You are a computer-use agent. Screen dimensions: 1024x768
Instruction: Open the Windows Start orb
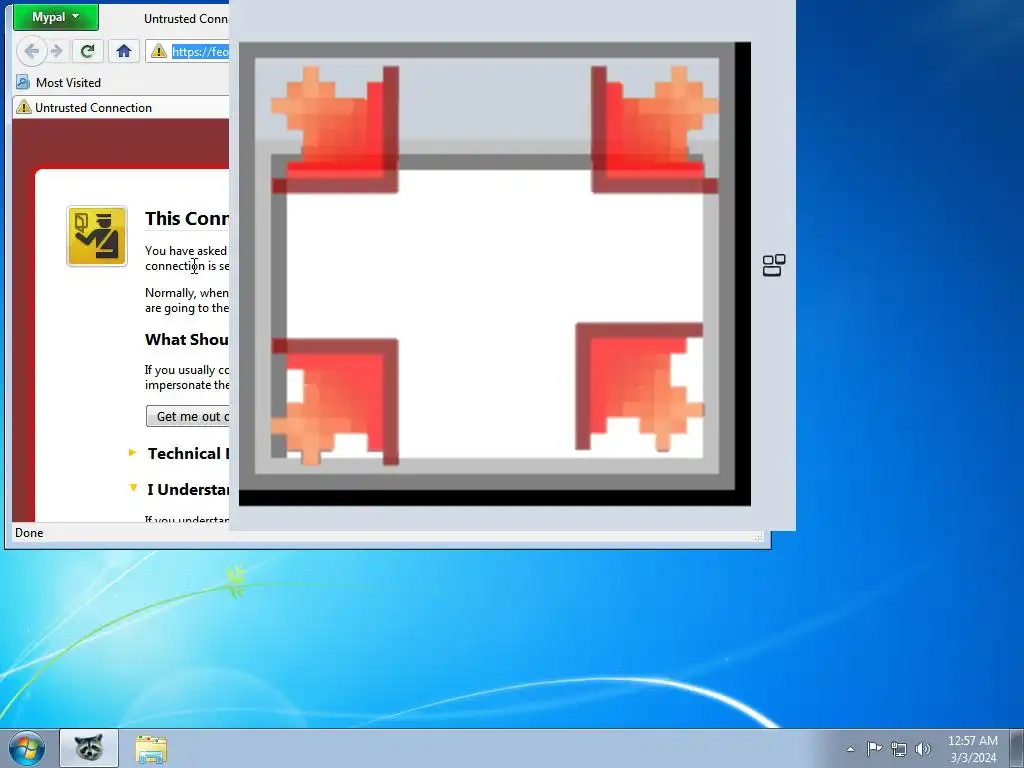coord(27,748)
